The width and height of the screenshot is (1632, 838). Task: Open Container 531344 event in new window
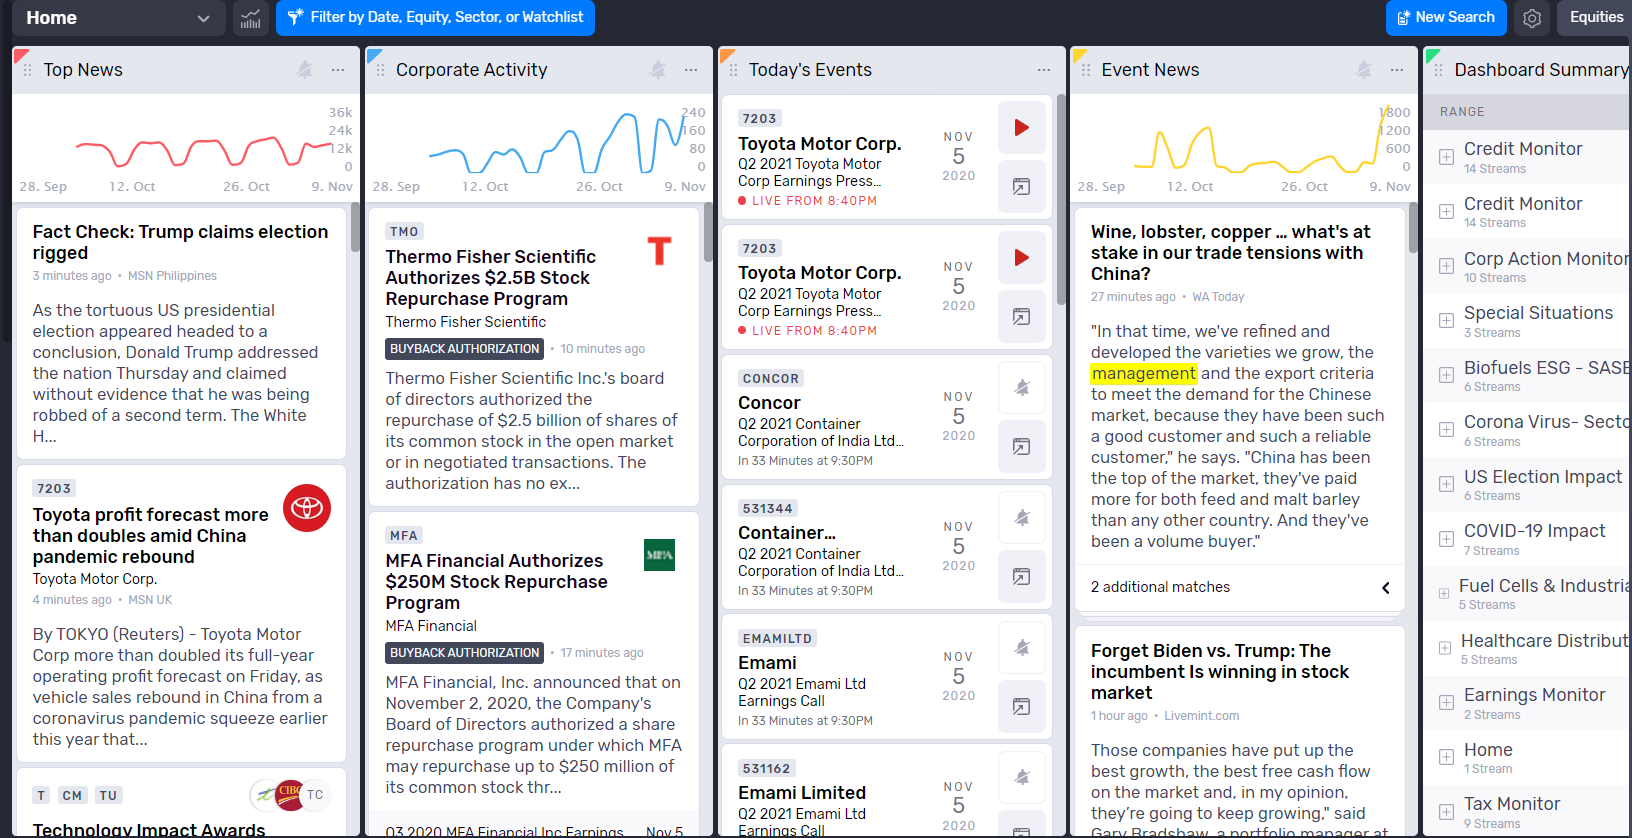coord(1022,577)
